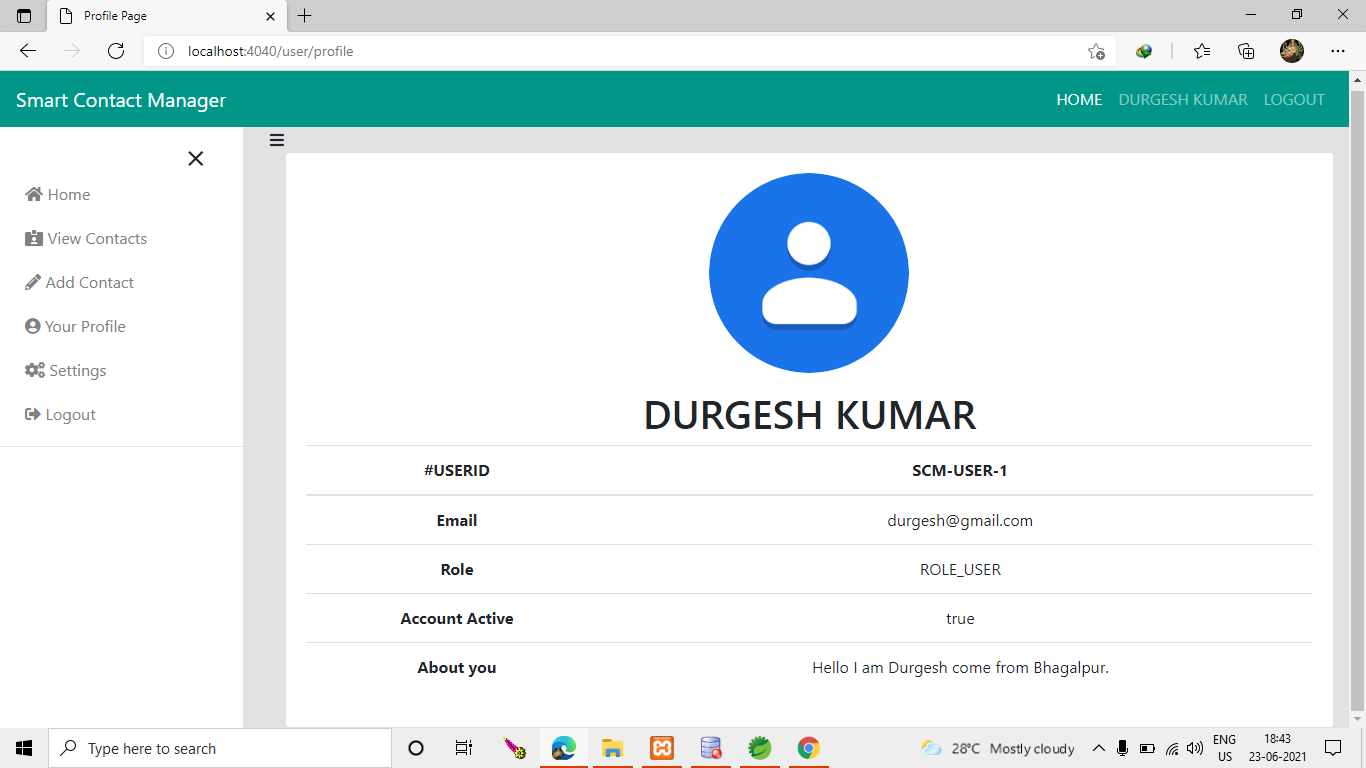Viewport: 1366px width, 768px height.
Task: Open the favorites menu in the browser toolbar
Action: point(1201,51)
